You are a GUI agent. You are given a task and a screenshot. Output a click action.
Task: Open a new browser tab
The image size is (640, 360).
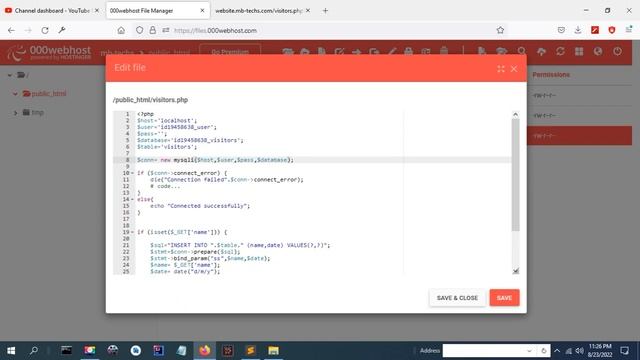[x=325, y=11]
